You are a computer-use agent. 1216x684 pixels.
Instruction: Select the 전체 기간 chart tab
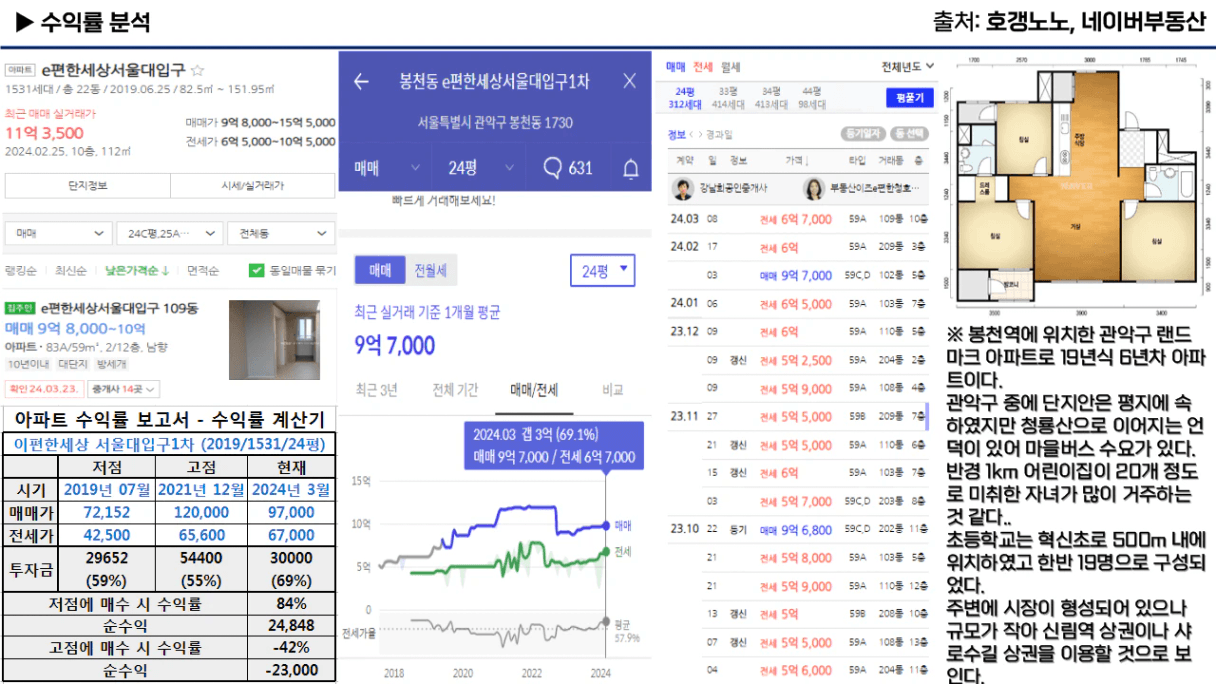coord(455,390)
